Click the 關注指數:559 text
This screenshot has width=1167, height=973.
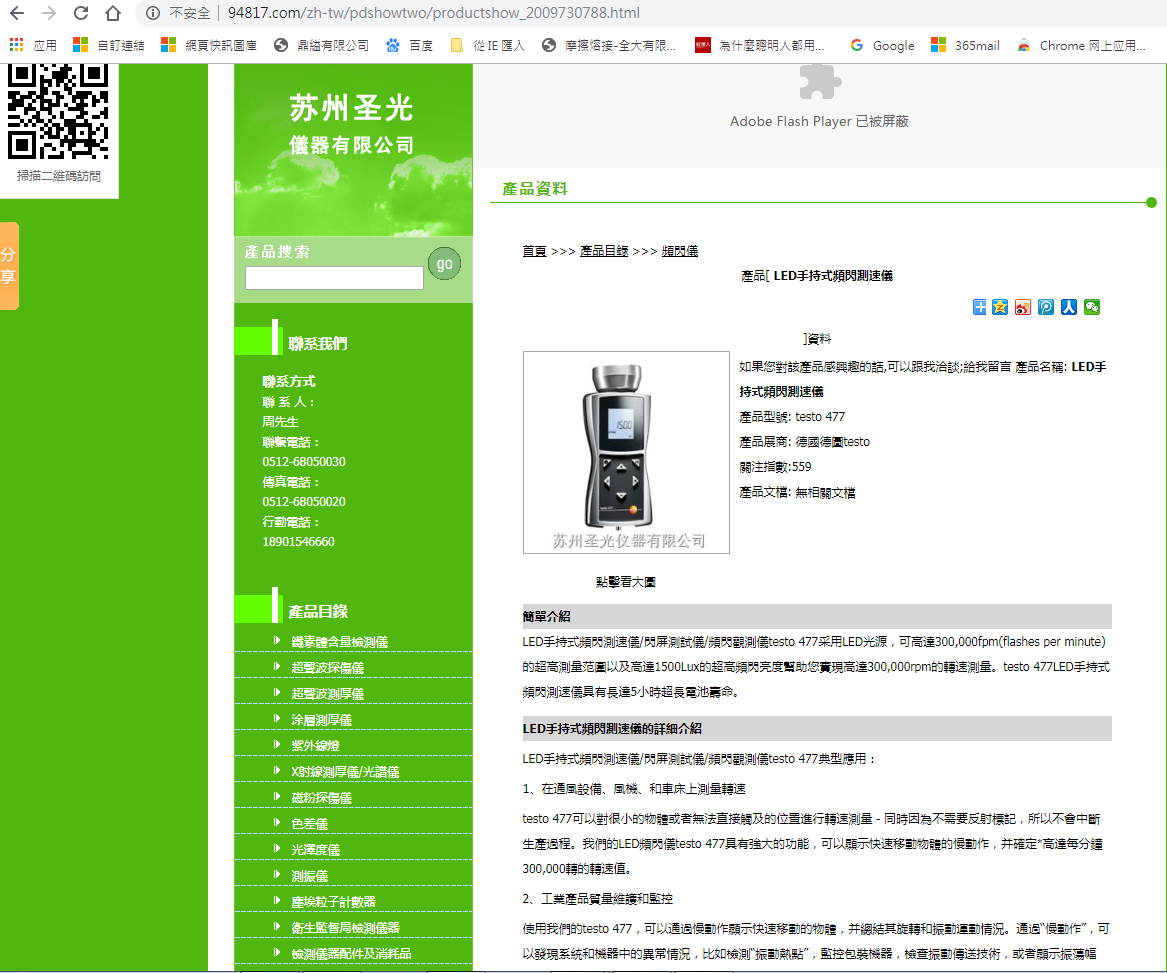pos(775,467)
